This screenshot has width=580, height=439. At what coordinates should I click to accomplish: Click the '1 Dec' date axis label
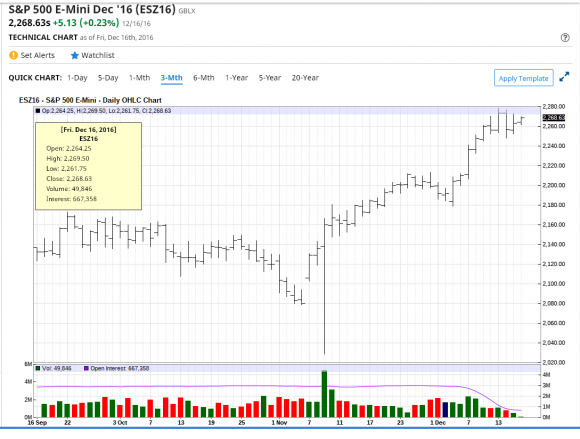438,423
